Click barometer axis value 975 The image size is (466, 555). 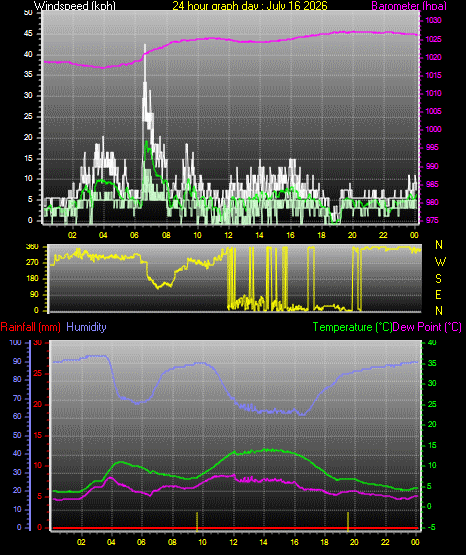[431, 220]
